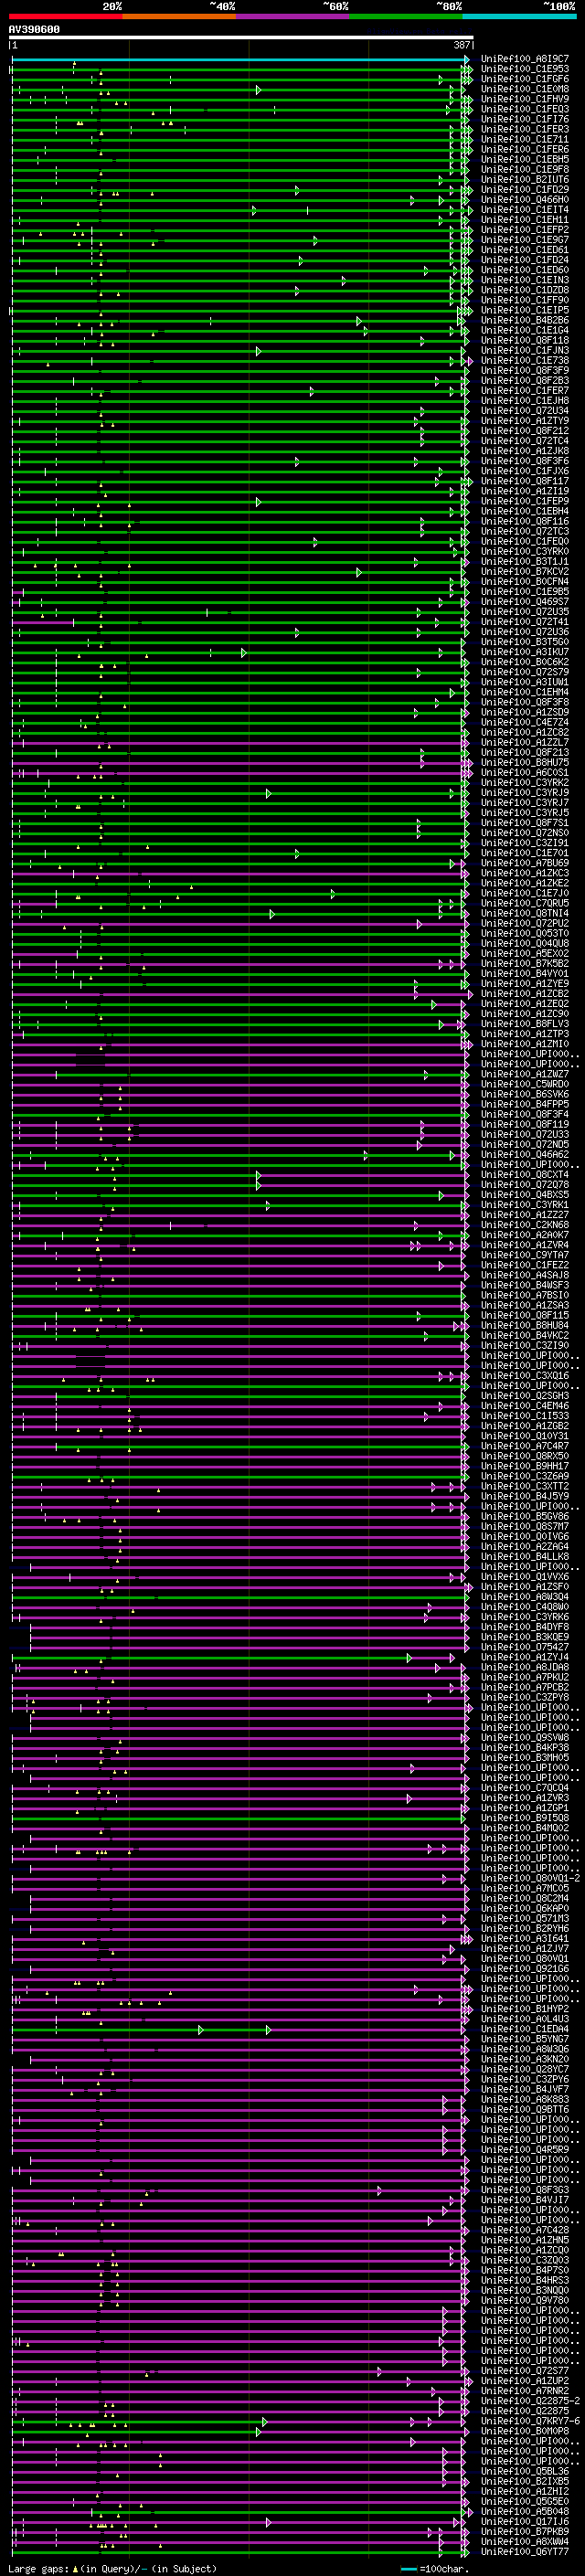Viewport: 585px width, 2576px height.
Task: Select the UniRef100_Q466H0 entry
Action: point(525,200)
